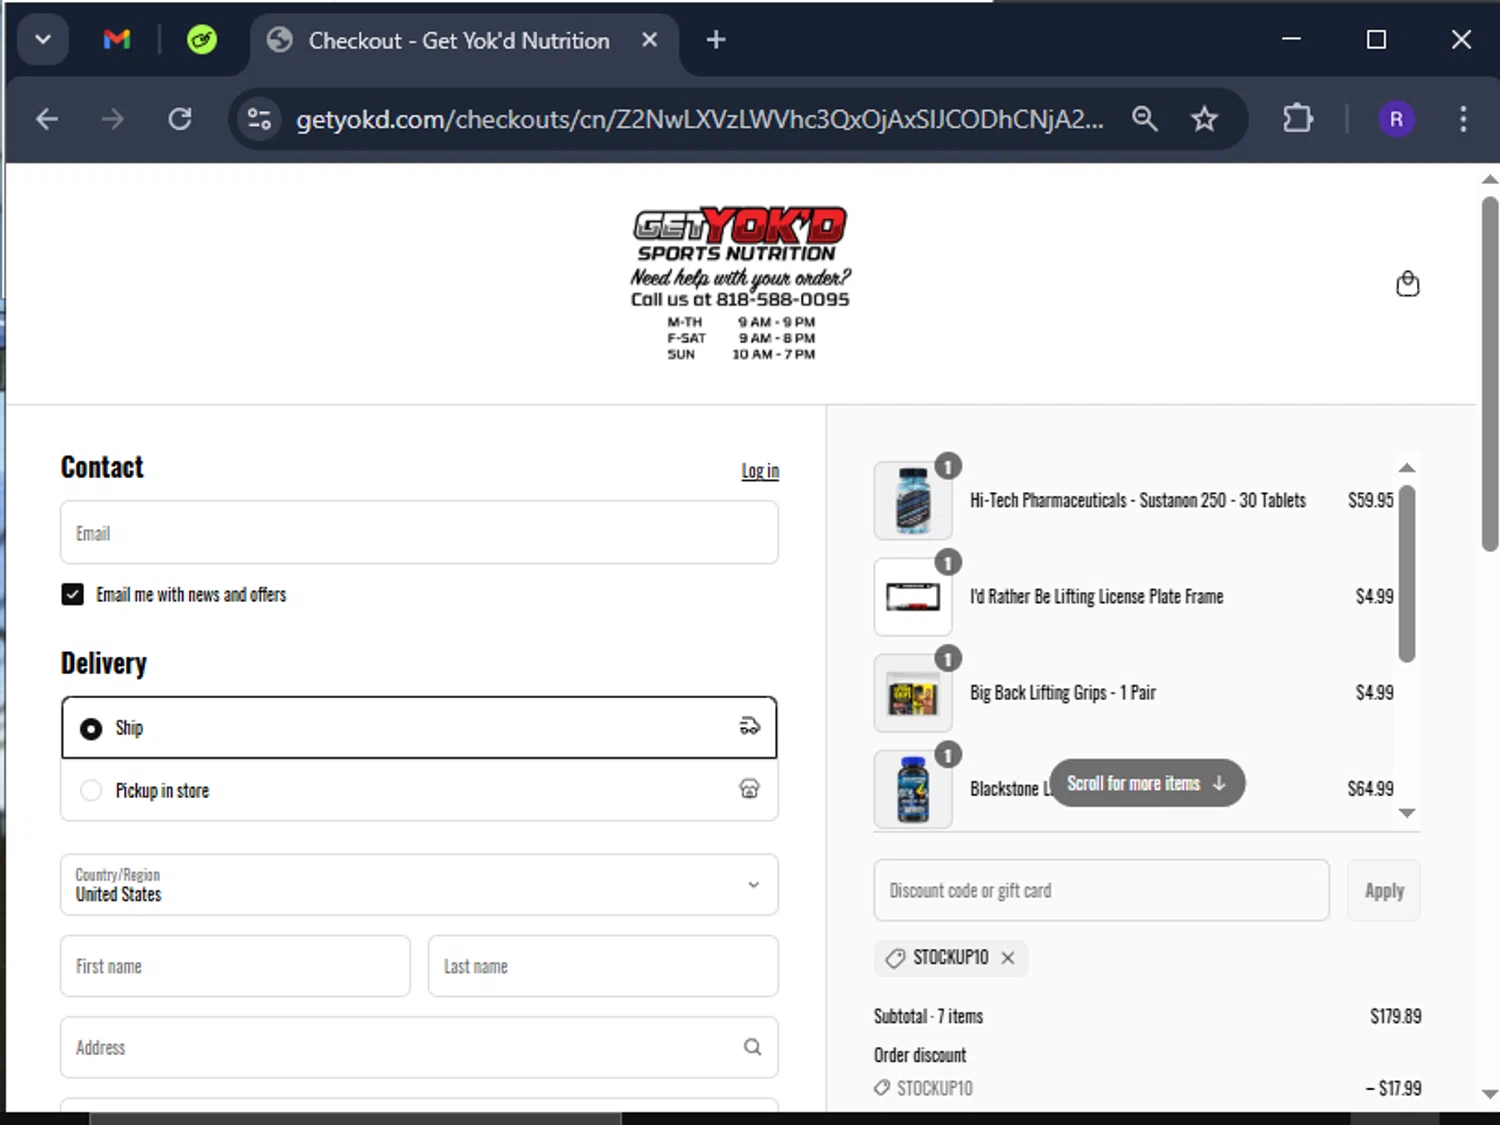Image resolution: width=1500 pixels, height=1125 pixels.
Task: Click the STOCKUP10 tag icon in chip
Action: (x=895, y=958)
